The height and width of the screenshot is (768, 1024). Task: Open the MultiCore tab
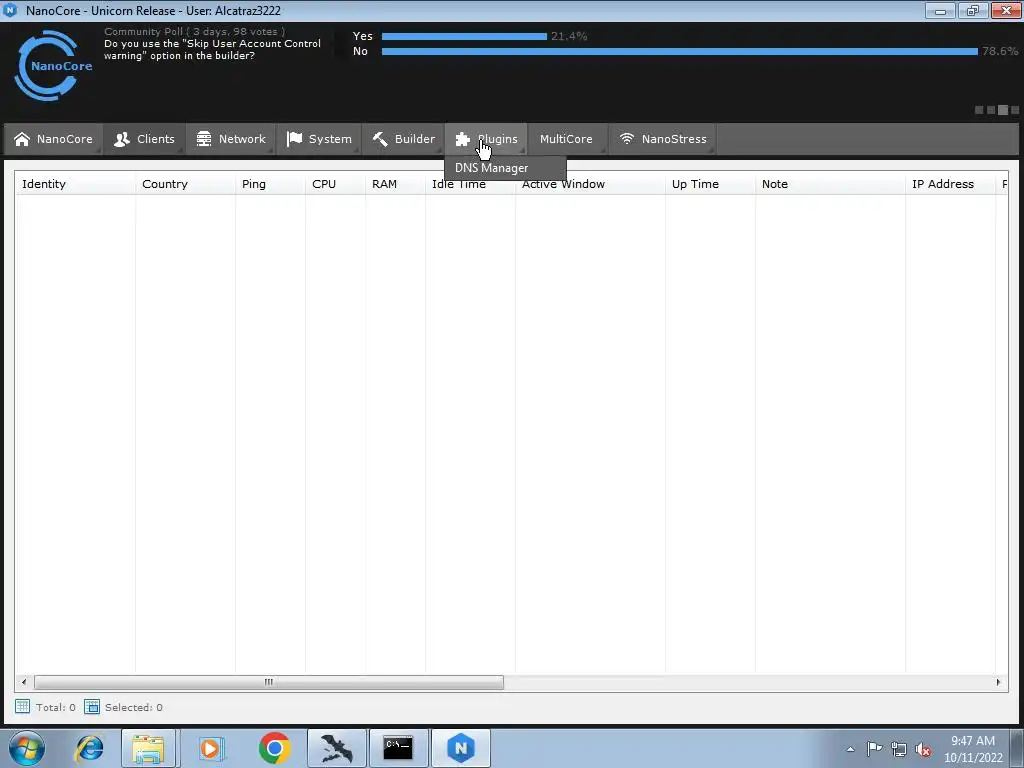click(x=566, y=139)
